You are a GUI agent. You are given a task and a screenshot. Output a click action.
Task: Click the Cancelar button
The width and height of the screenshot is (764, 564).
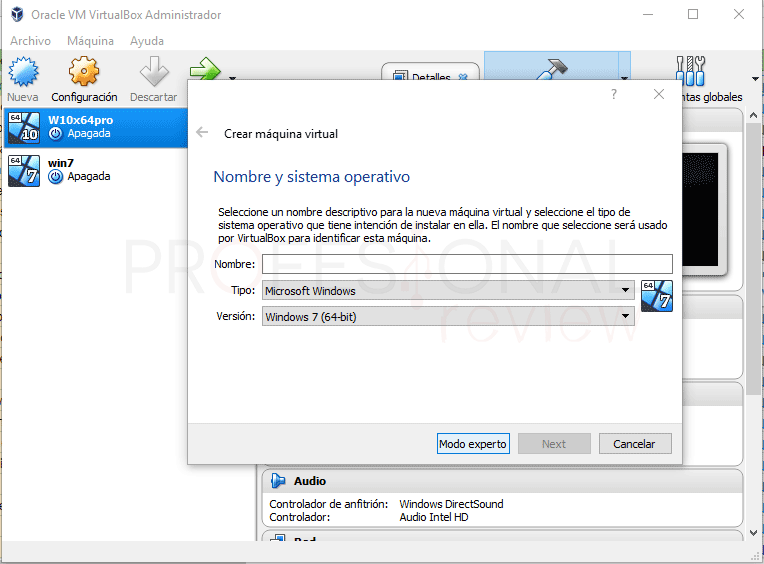tap(635, 444)
